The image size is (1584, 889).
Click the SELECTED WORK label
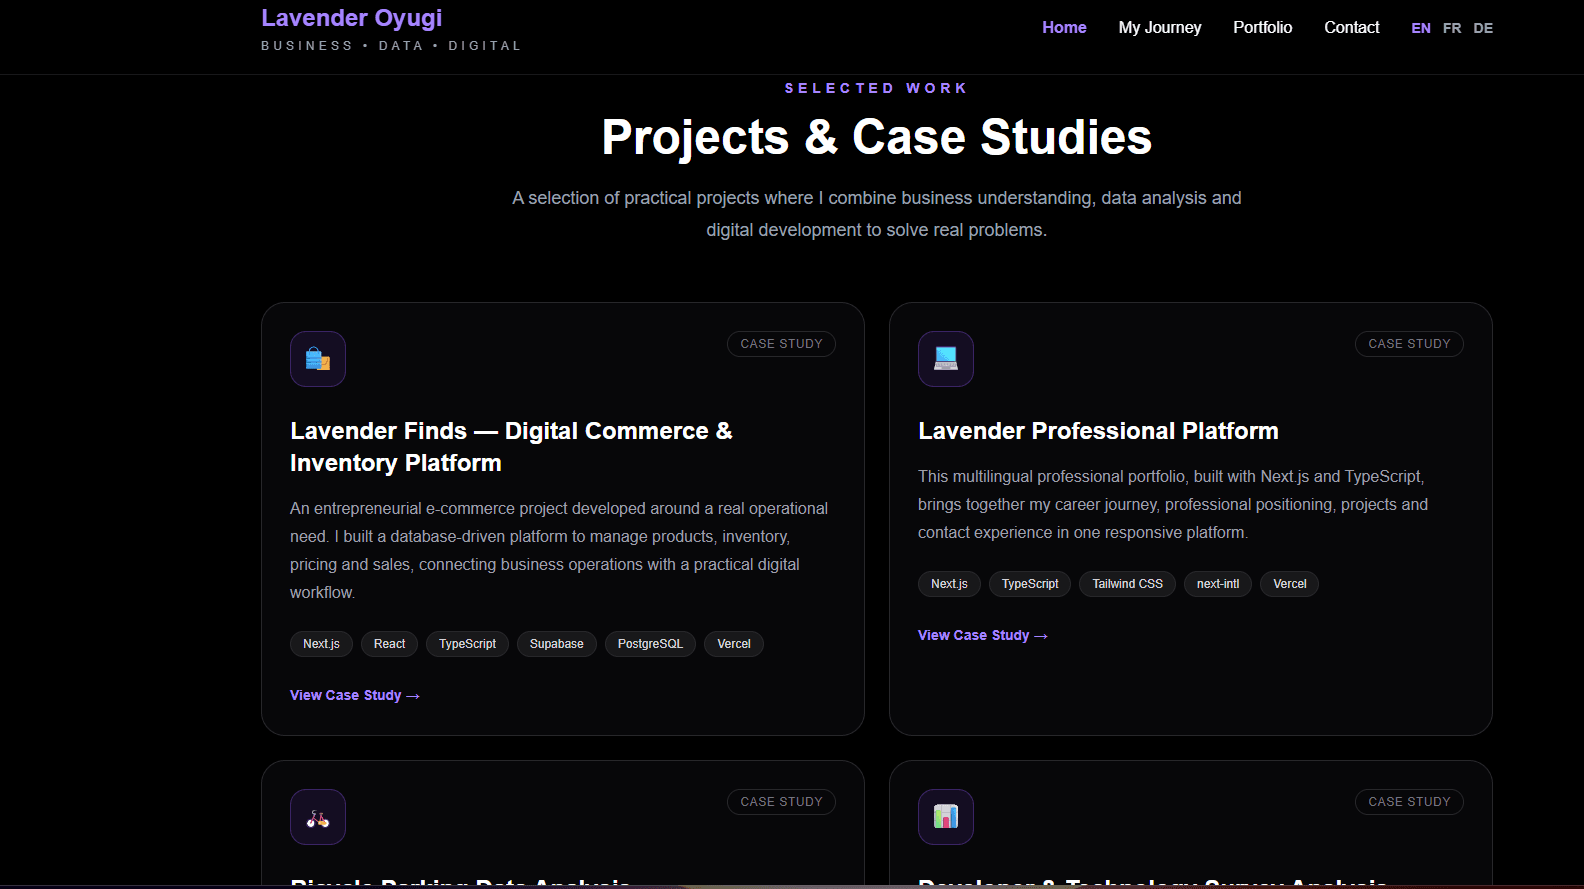point(877,88)
